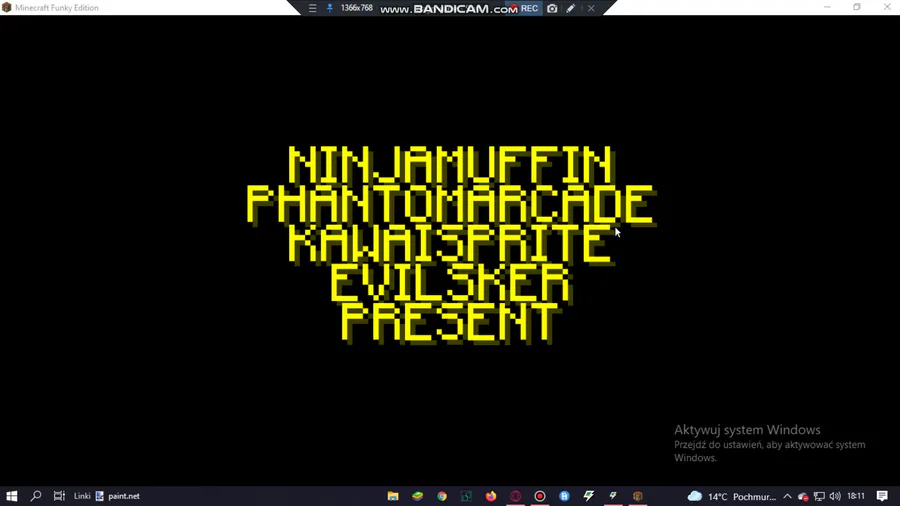This screenshot has height=506, width=900.
Task: Open the white lightning bolt taskbar app
Action: (x=589, y=496)
